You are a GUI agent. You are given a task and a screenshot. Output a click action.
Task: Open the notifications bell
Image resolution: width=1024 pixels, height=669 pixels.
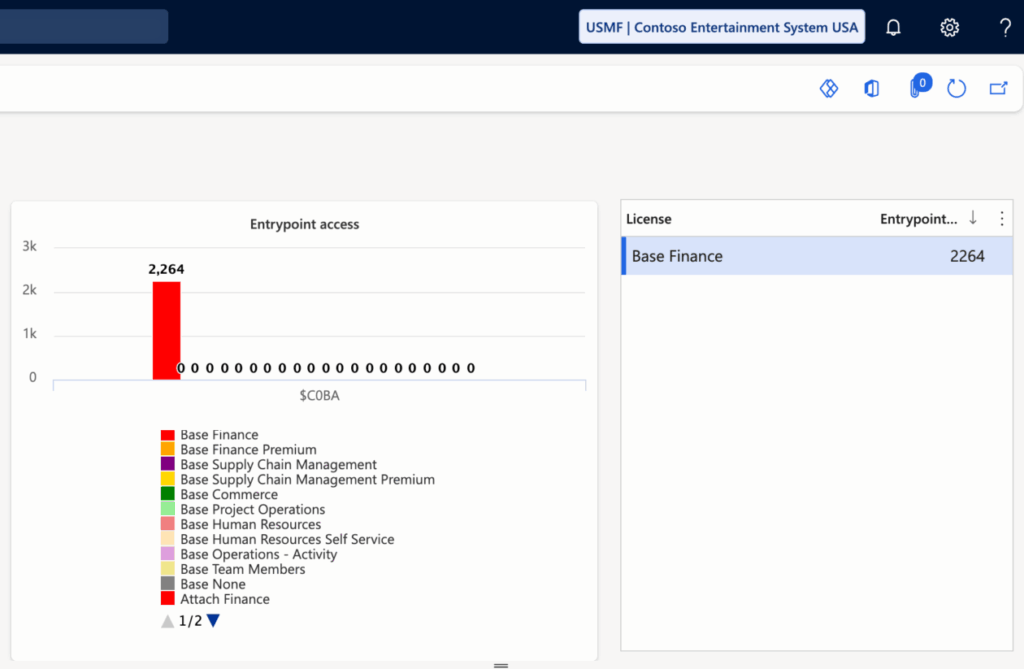point(893,28)
